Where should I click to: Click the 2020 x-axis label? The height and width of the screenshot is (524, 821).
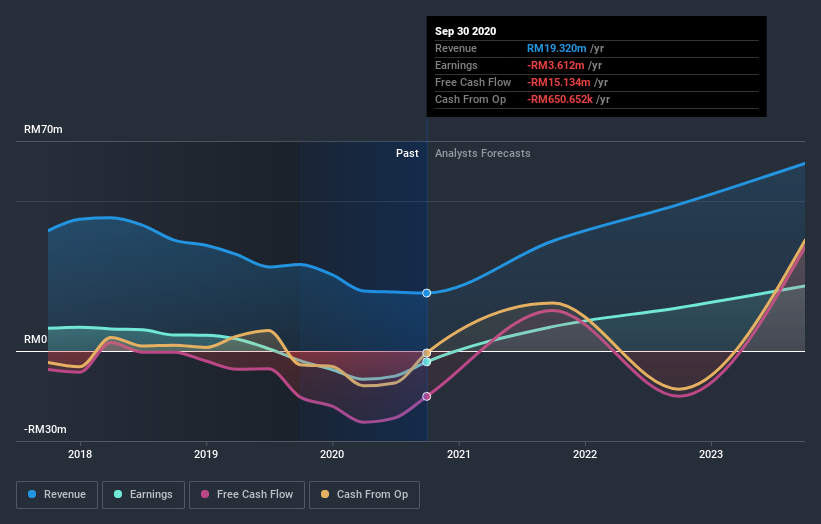[x=332, y=454]
